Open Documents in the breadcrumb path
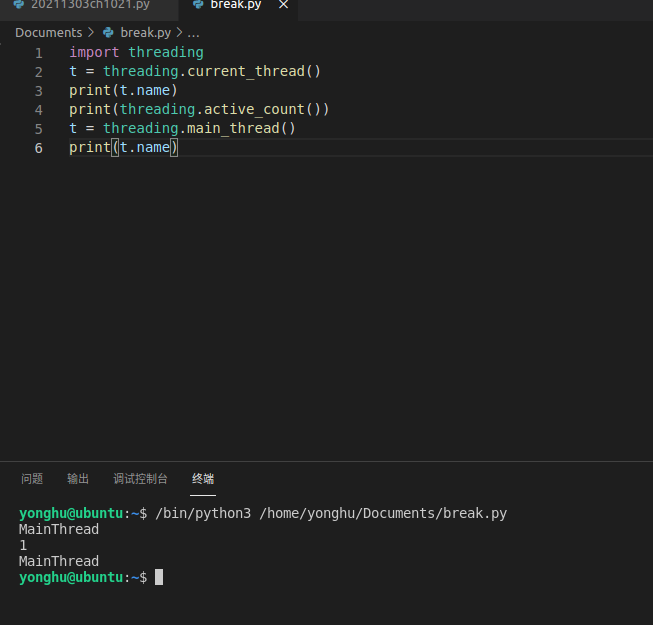Screen dimensions: 653x625 coord(49,32)
